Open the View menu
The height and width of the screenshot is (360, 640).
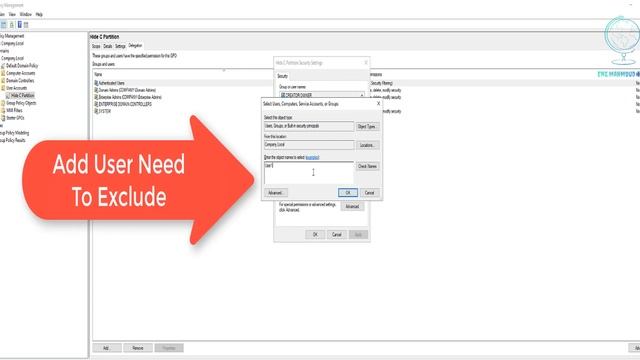[12, 14]
